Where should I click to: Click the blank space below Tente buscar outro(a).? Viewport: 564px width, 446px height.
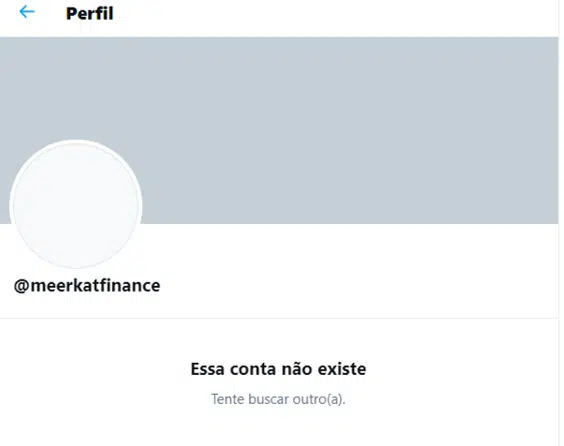278,428
